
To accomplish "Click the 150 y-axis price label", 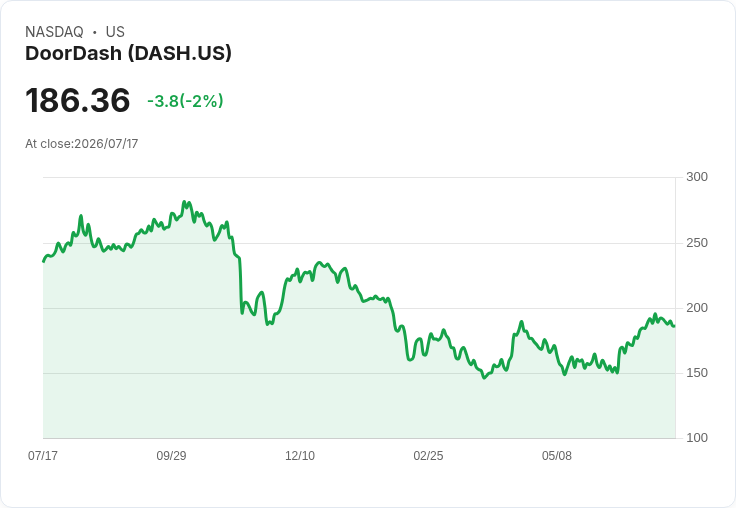I will click(697, 373).
